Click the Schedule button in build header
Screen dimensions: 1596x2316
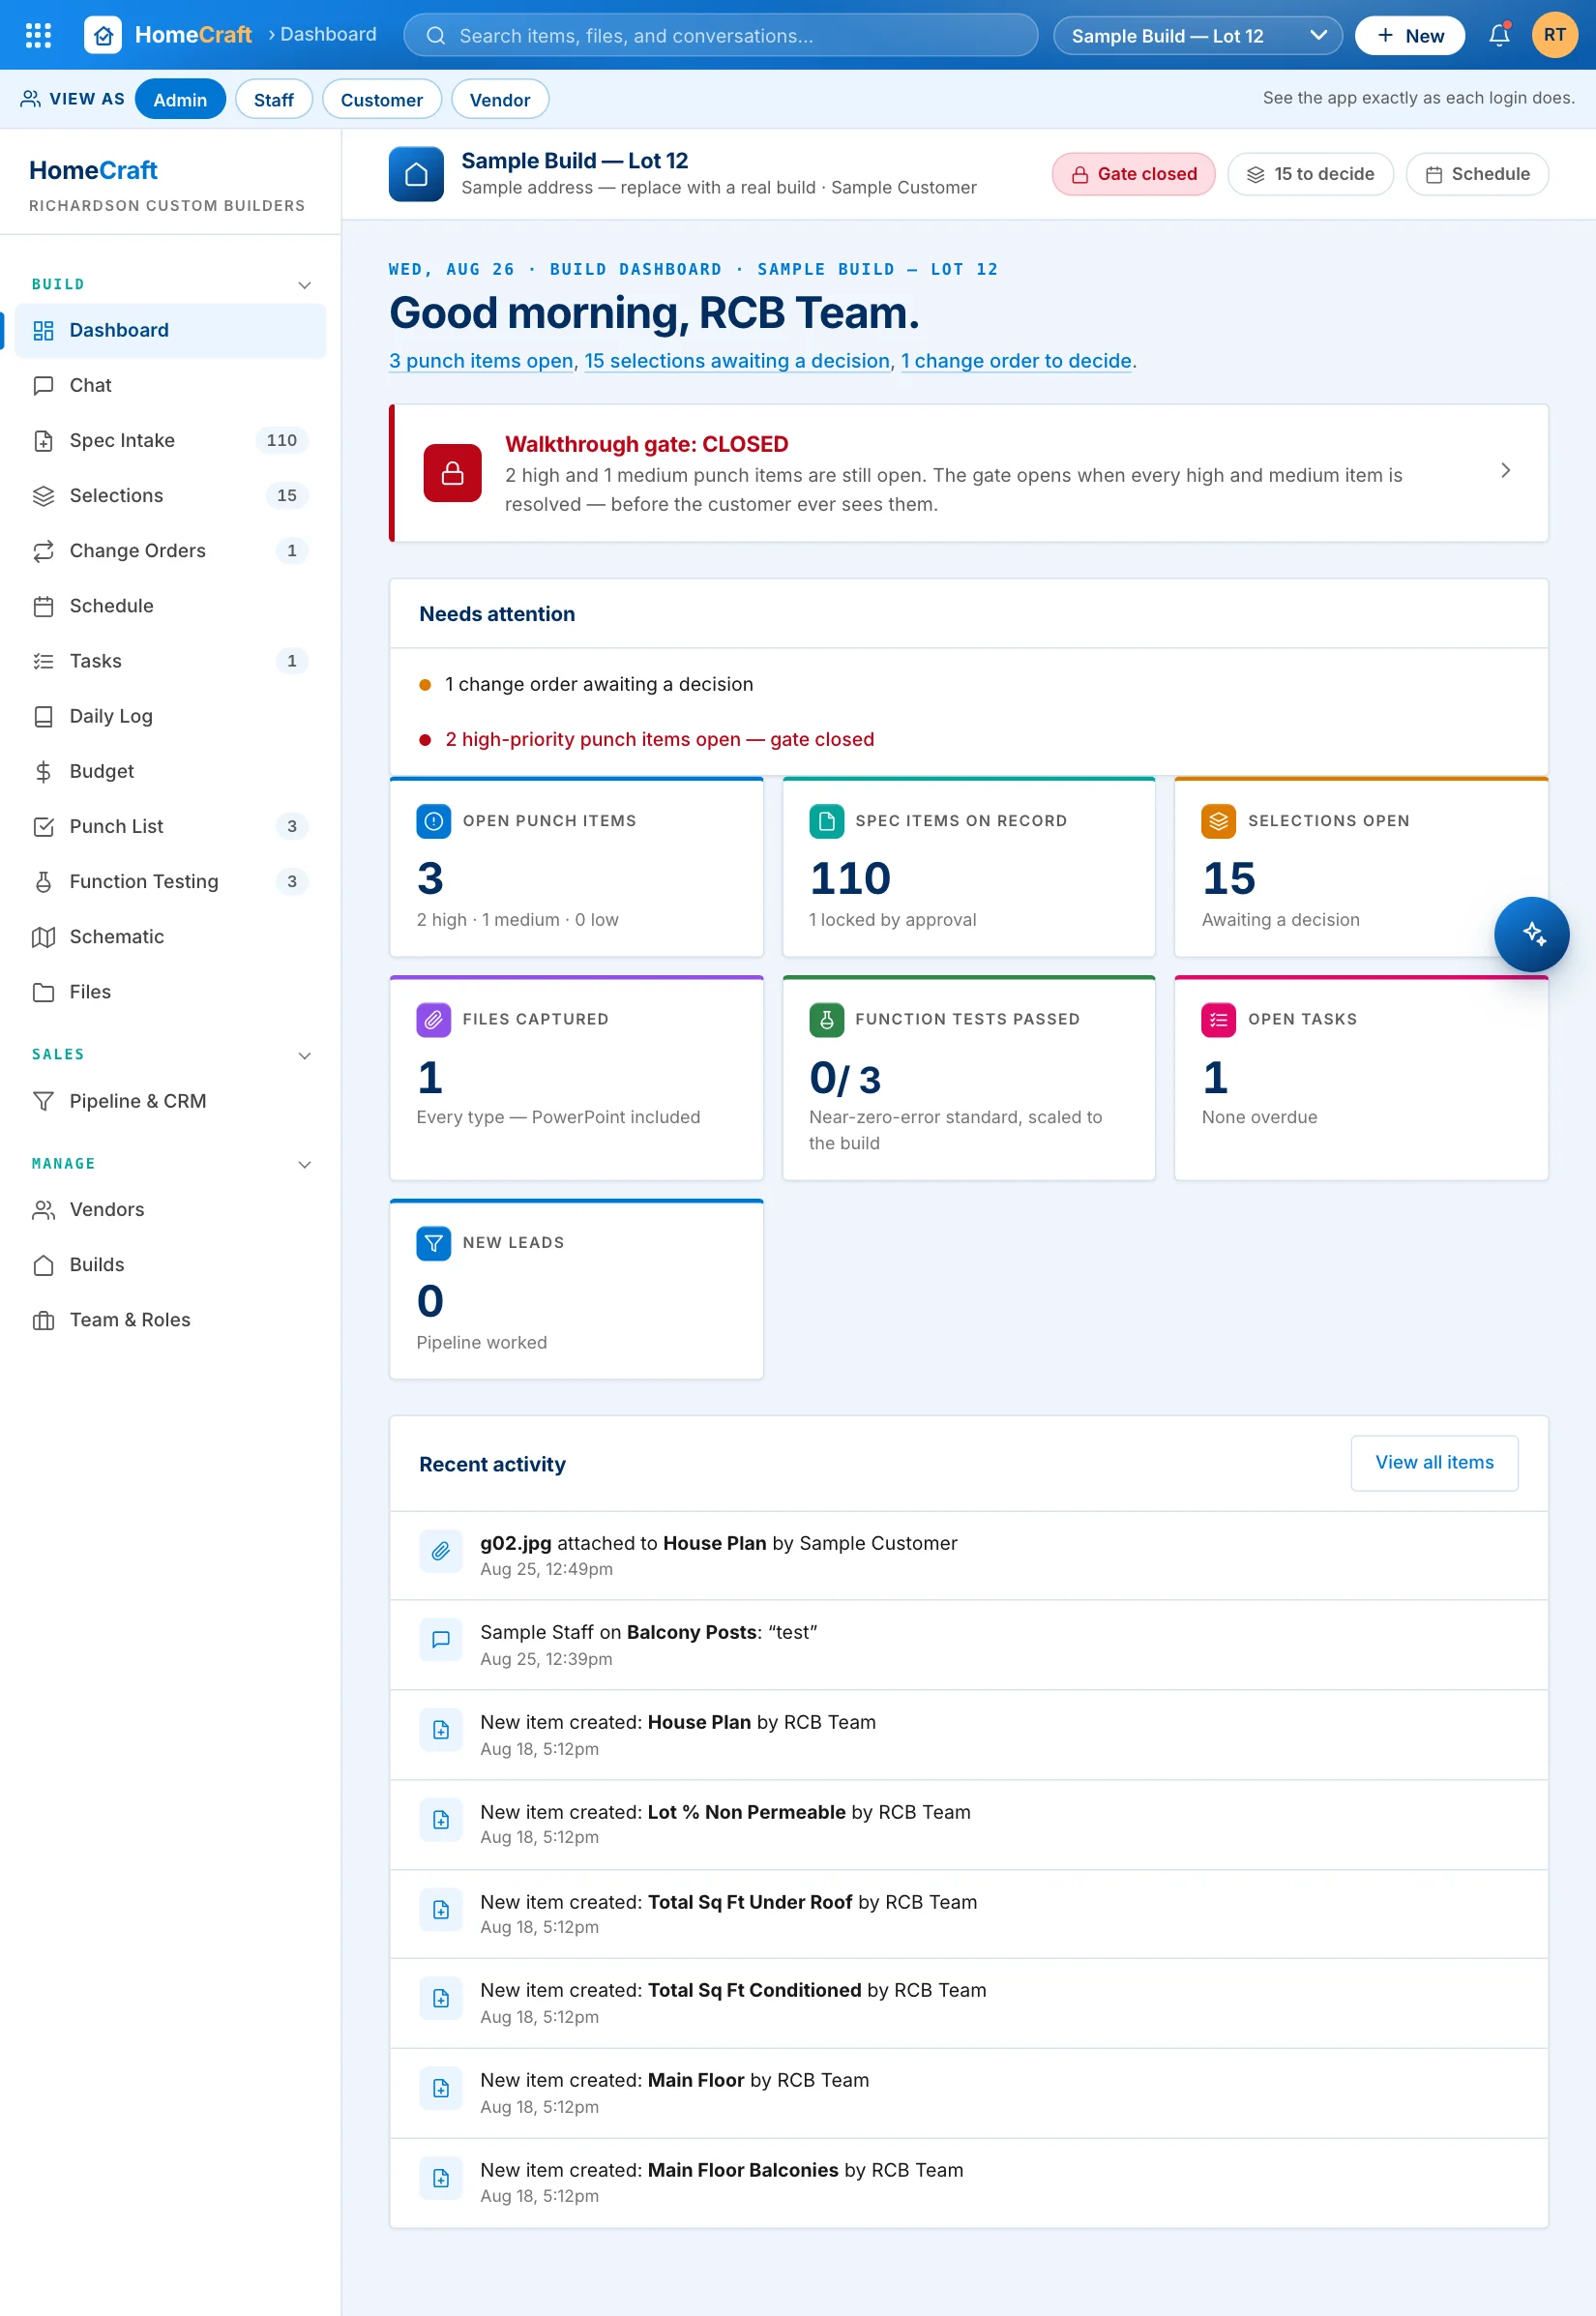(x=1476, y=174)
